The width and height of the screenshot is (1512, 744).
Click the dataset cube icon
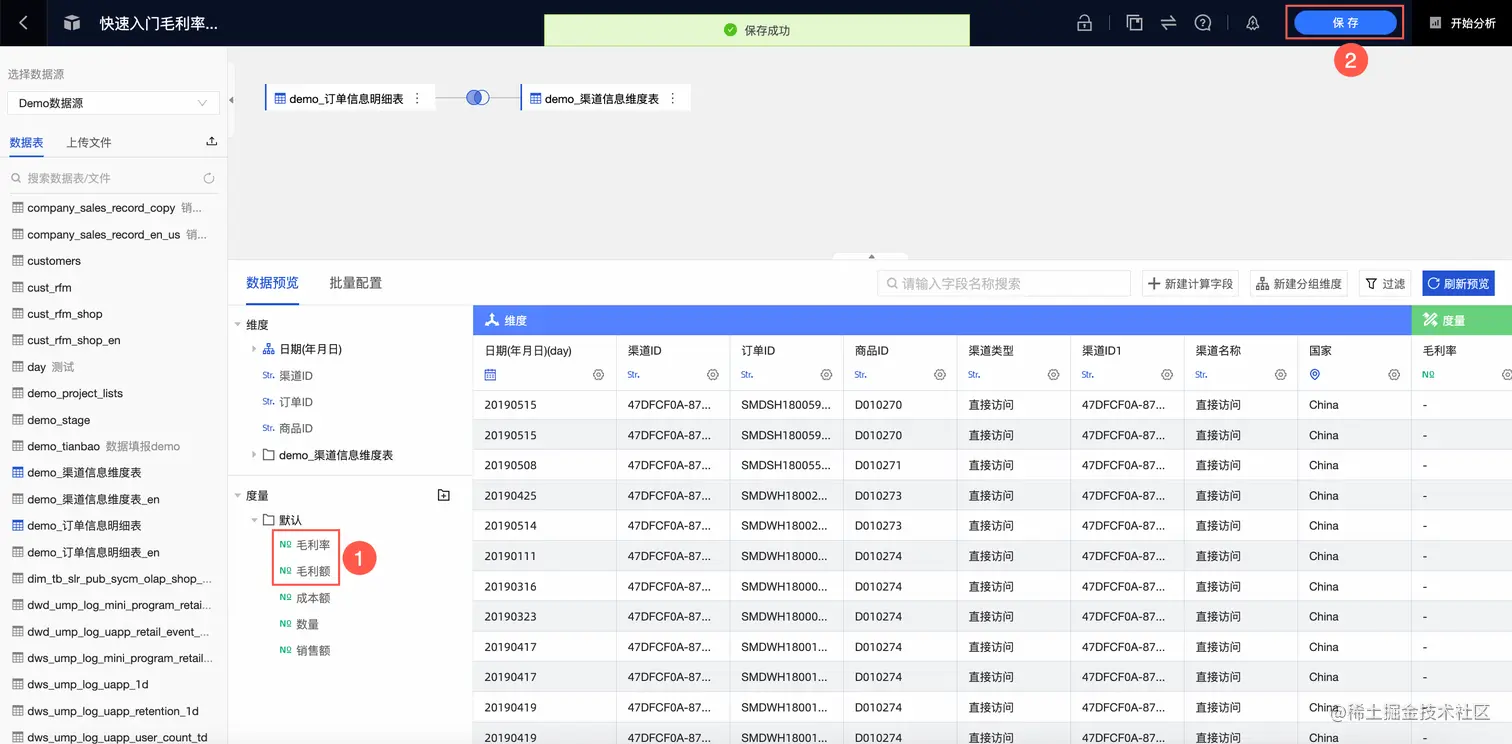[72, 23]
